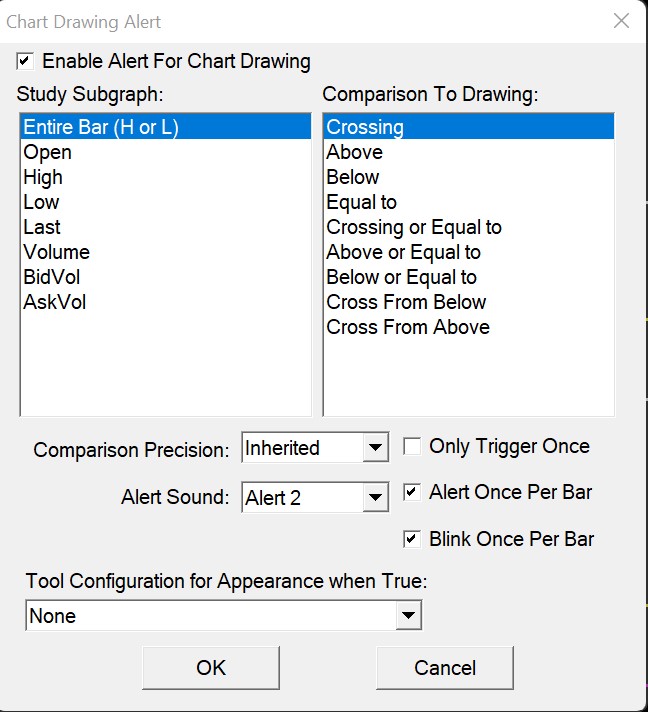Viewport: 648px width, 712px height.
Task: Uncheck Enable Alert For Chart Drawing
Action: (x=25, y=61)
